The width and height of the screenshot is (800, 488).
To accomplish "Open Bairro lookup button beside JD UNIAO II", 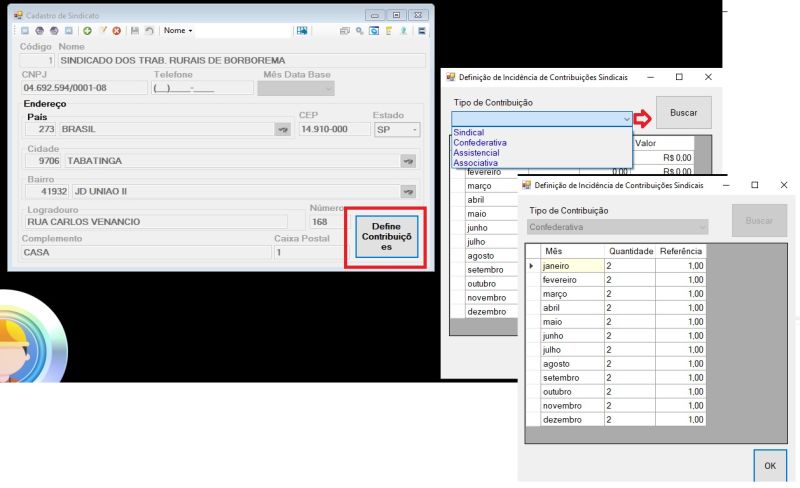I will 408,191.
